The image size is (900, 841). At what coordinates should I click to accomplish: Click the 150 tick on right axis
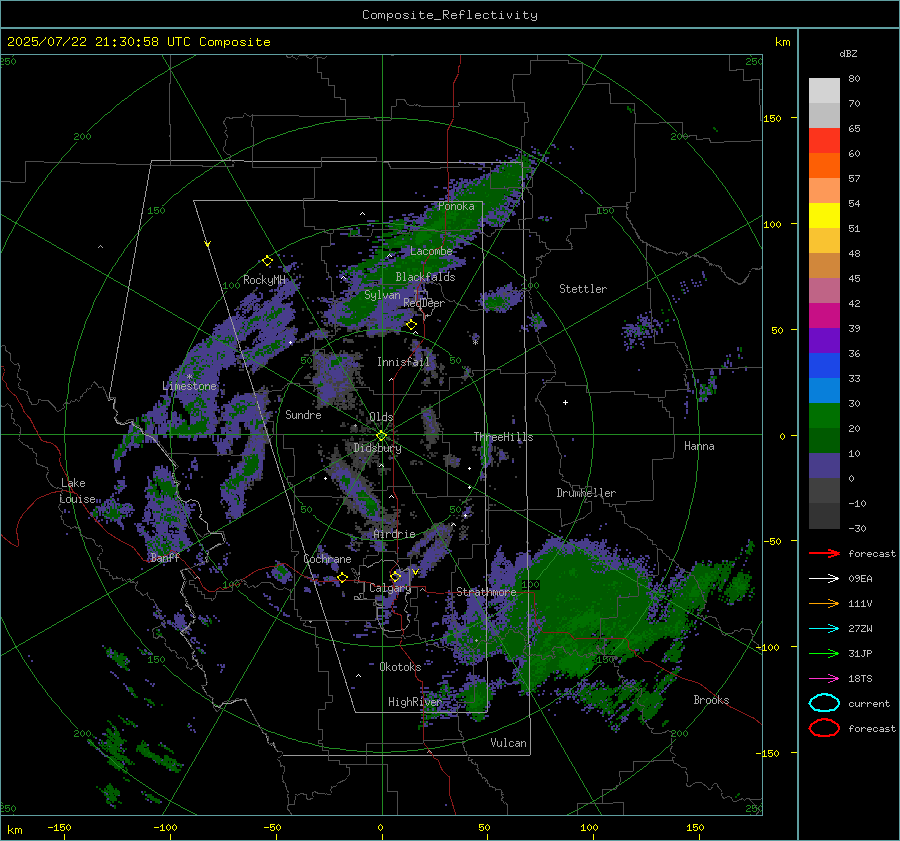(772, 118)
